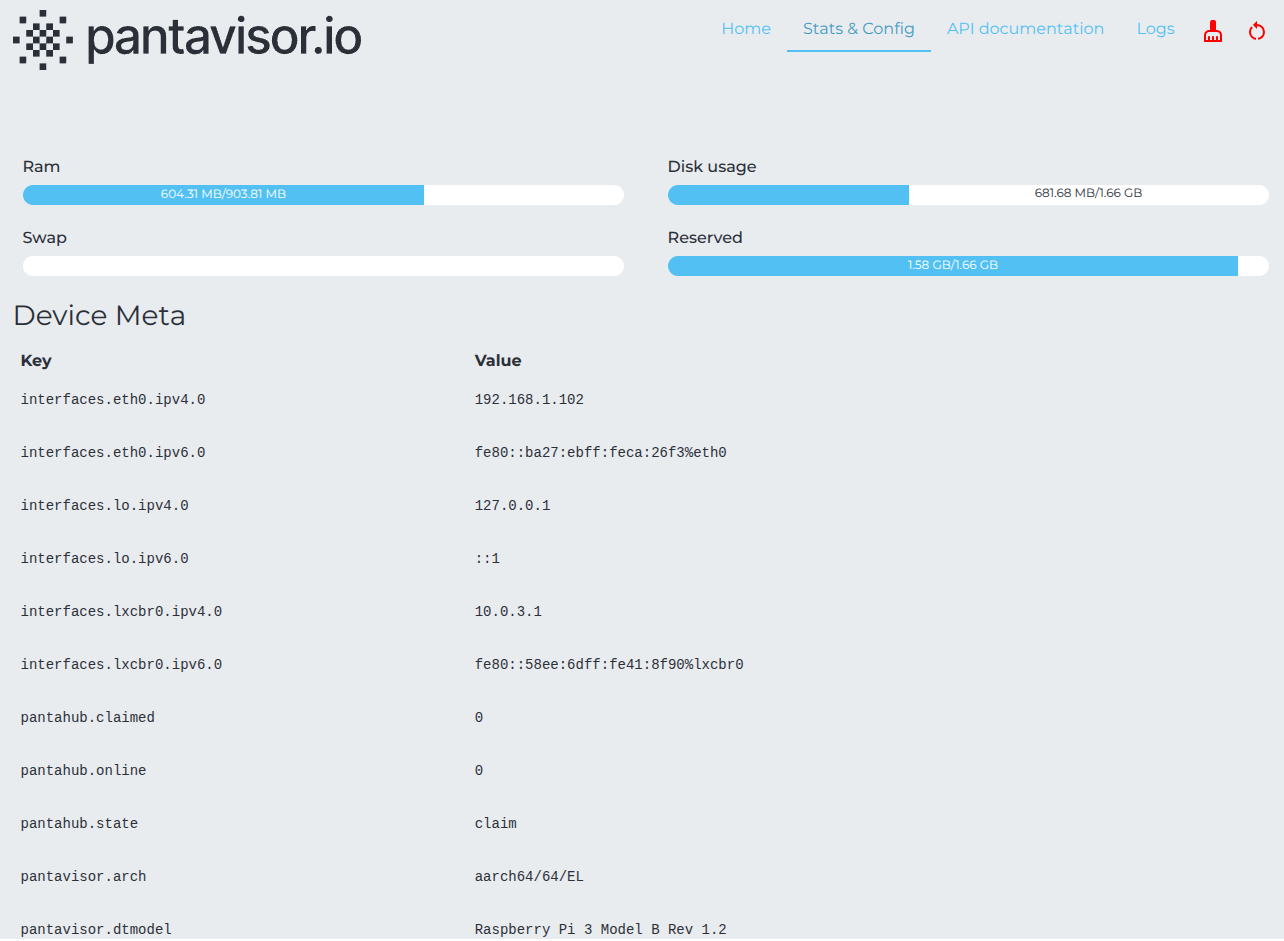
Task: Switch to the Home tab
Action: [746, 29]
